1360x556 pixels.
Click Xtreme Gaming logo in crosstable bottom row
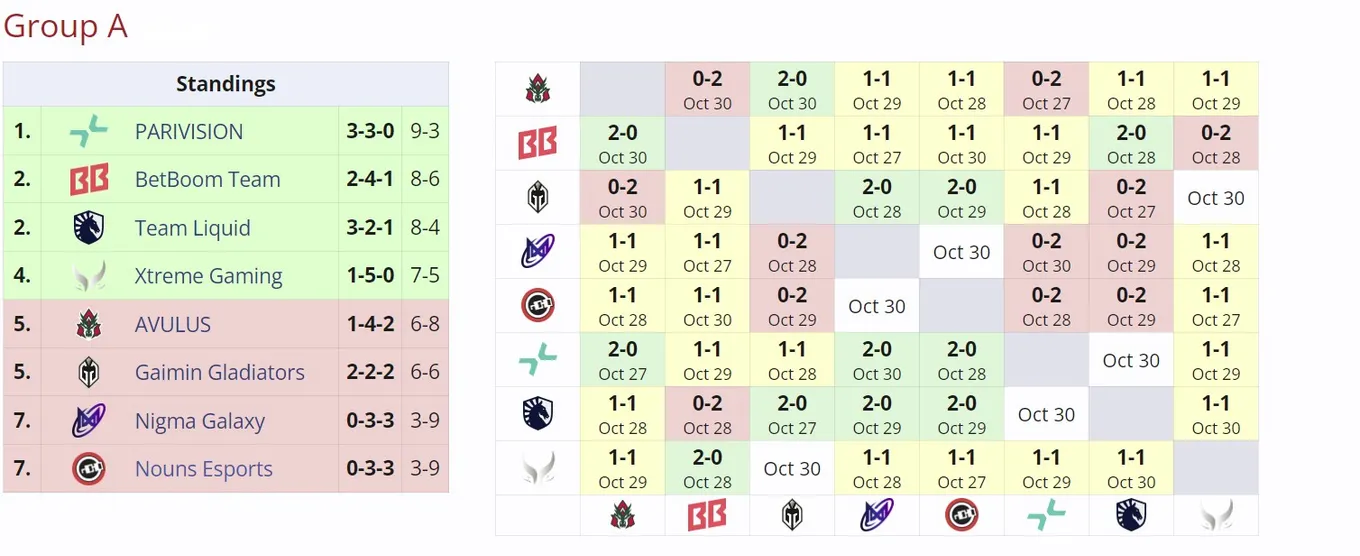pyautogui.click(x=1216, y=516)
